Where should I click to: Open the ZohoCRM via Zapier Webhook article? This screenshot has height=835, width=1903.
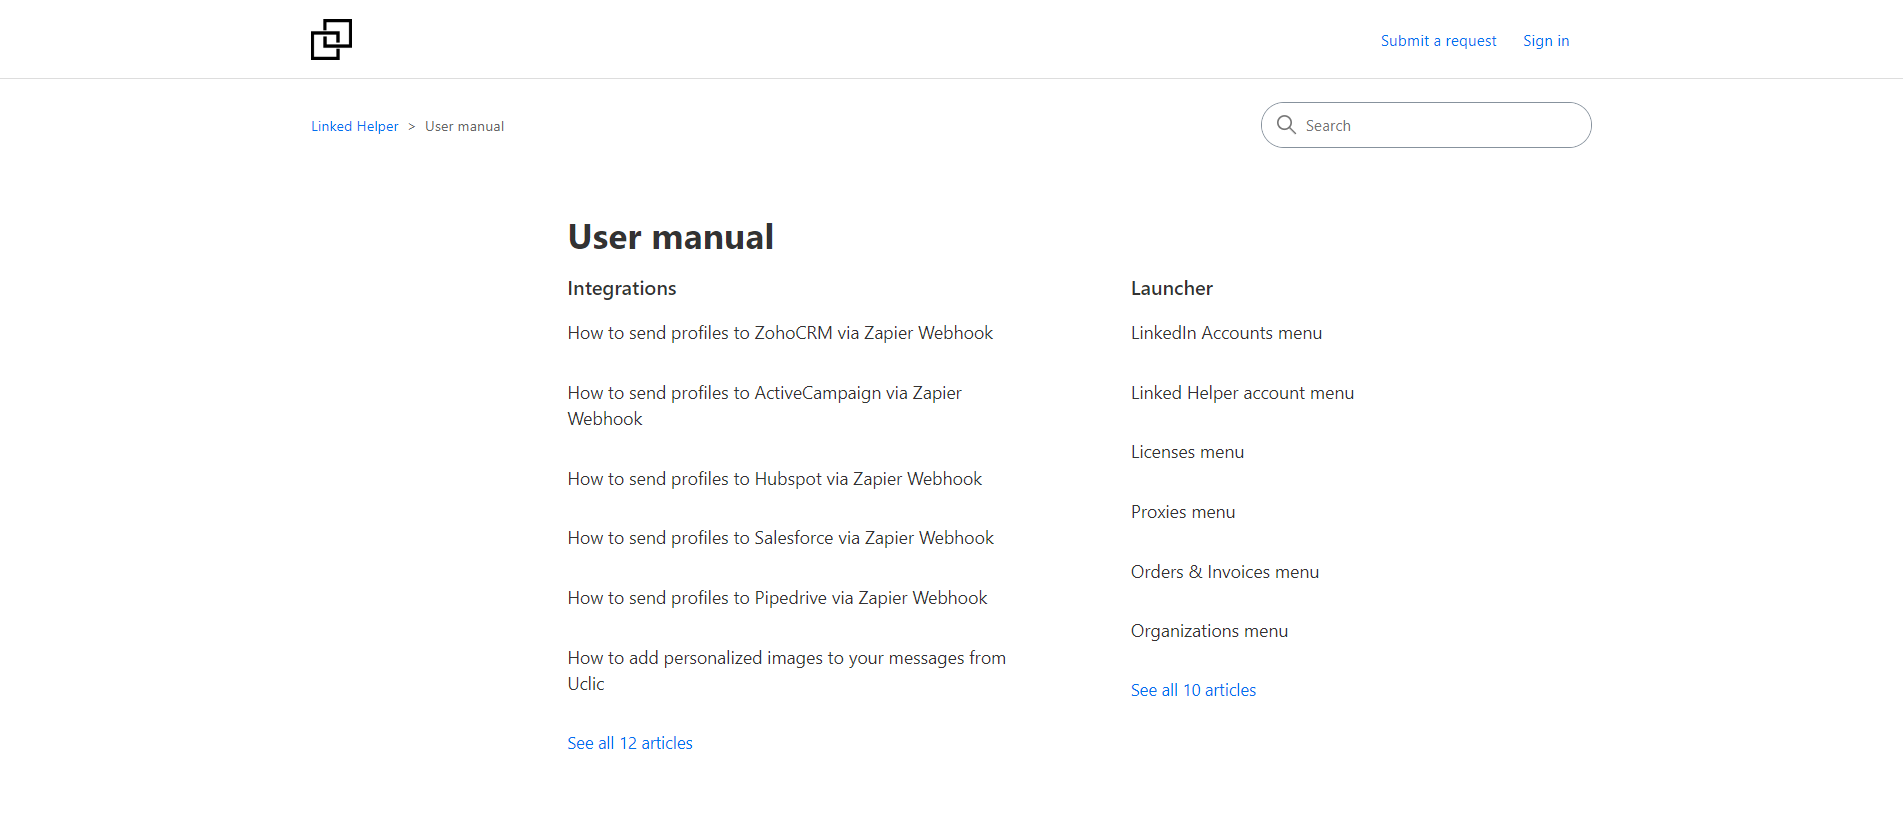[780, 333]
